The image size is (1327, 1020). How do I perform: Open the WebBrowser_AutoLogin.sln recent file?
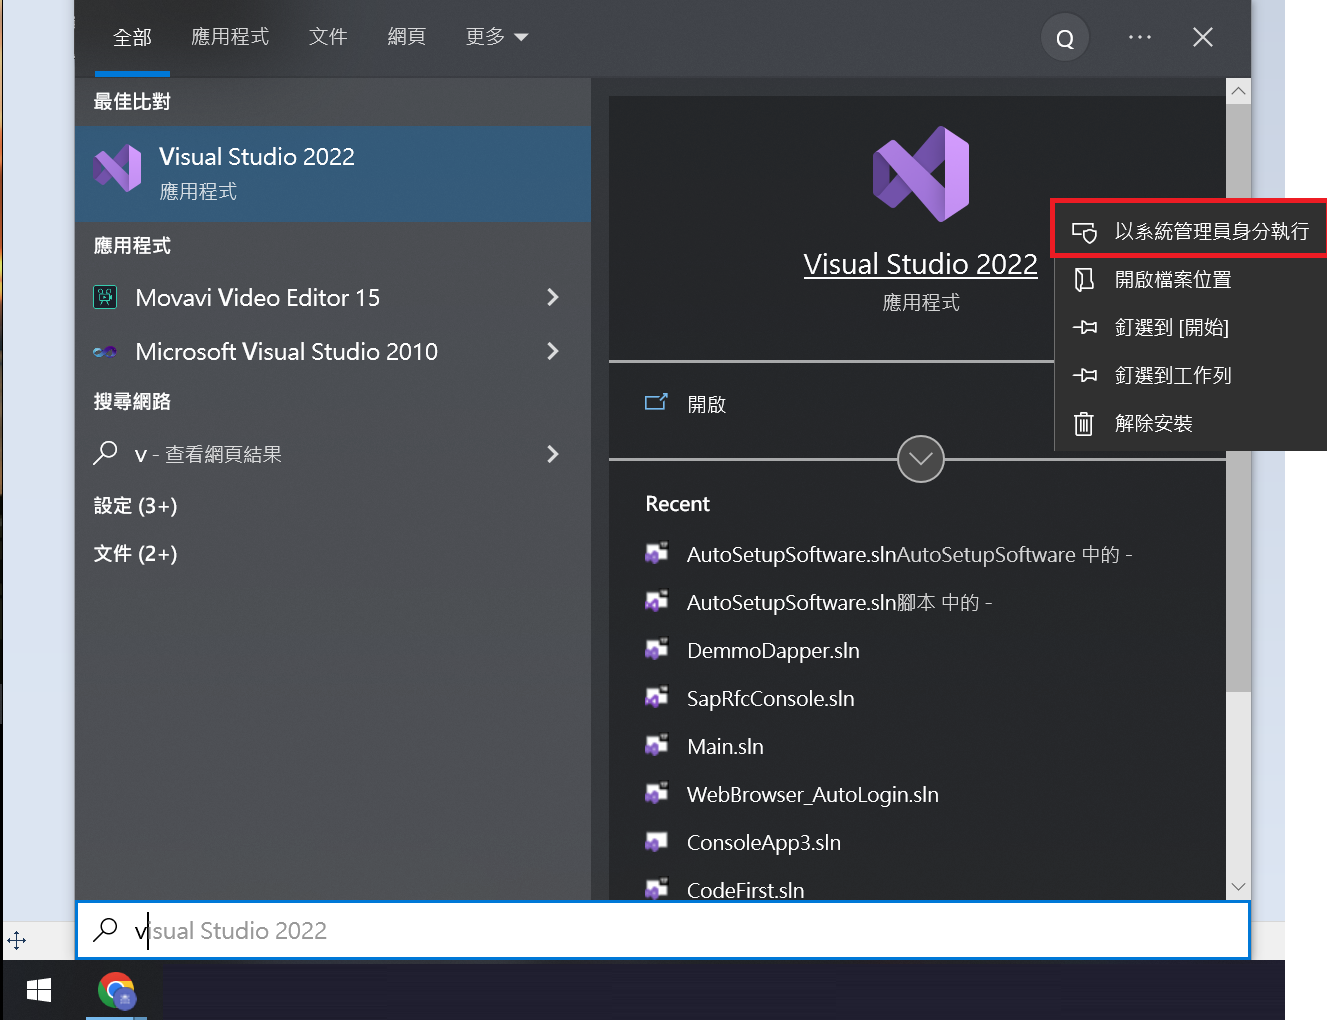pyautogui.click(x=812, y=794)
